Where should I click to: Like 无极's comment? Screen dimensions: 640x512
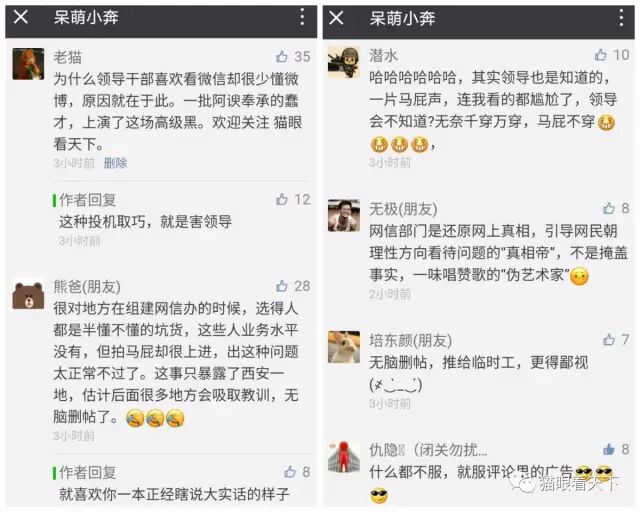pos(609,208)
